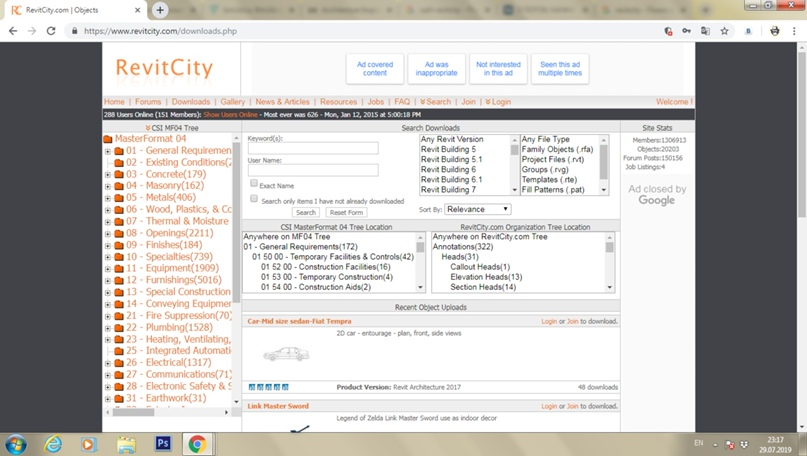Viewport: 807px width, 456px height.
Task: Click the 03 - Concrete folder icon
Action: click(x=119, y=174)
